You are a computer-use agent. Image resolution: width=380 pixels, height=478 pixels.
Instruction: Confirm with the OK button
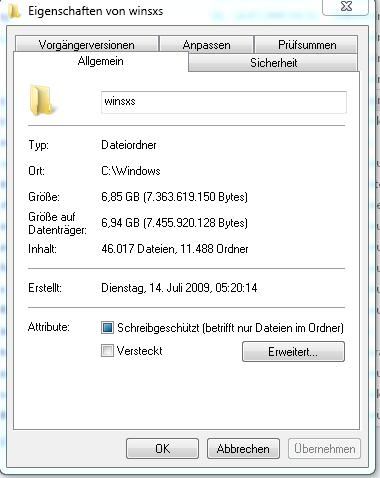click(x=162, y=449)
